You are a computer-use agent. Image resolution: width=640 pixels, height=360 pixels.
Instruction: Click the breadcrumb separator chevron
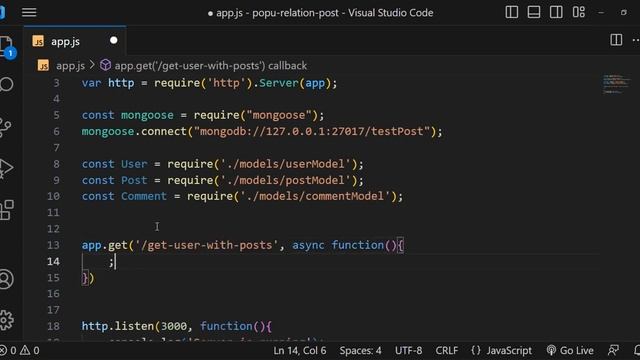coord(92,65)
